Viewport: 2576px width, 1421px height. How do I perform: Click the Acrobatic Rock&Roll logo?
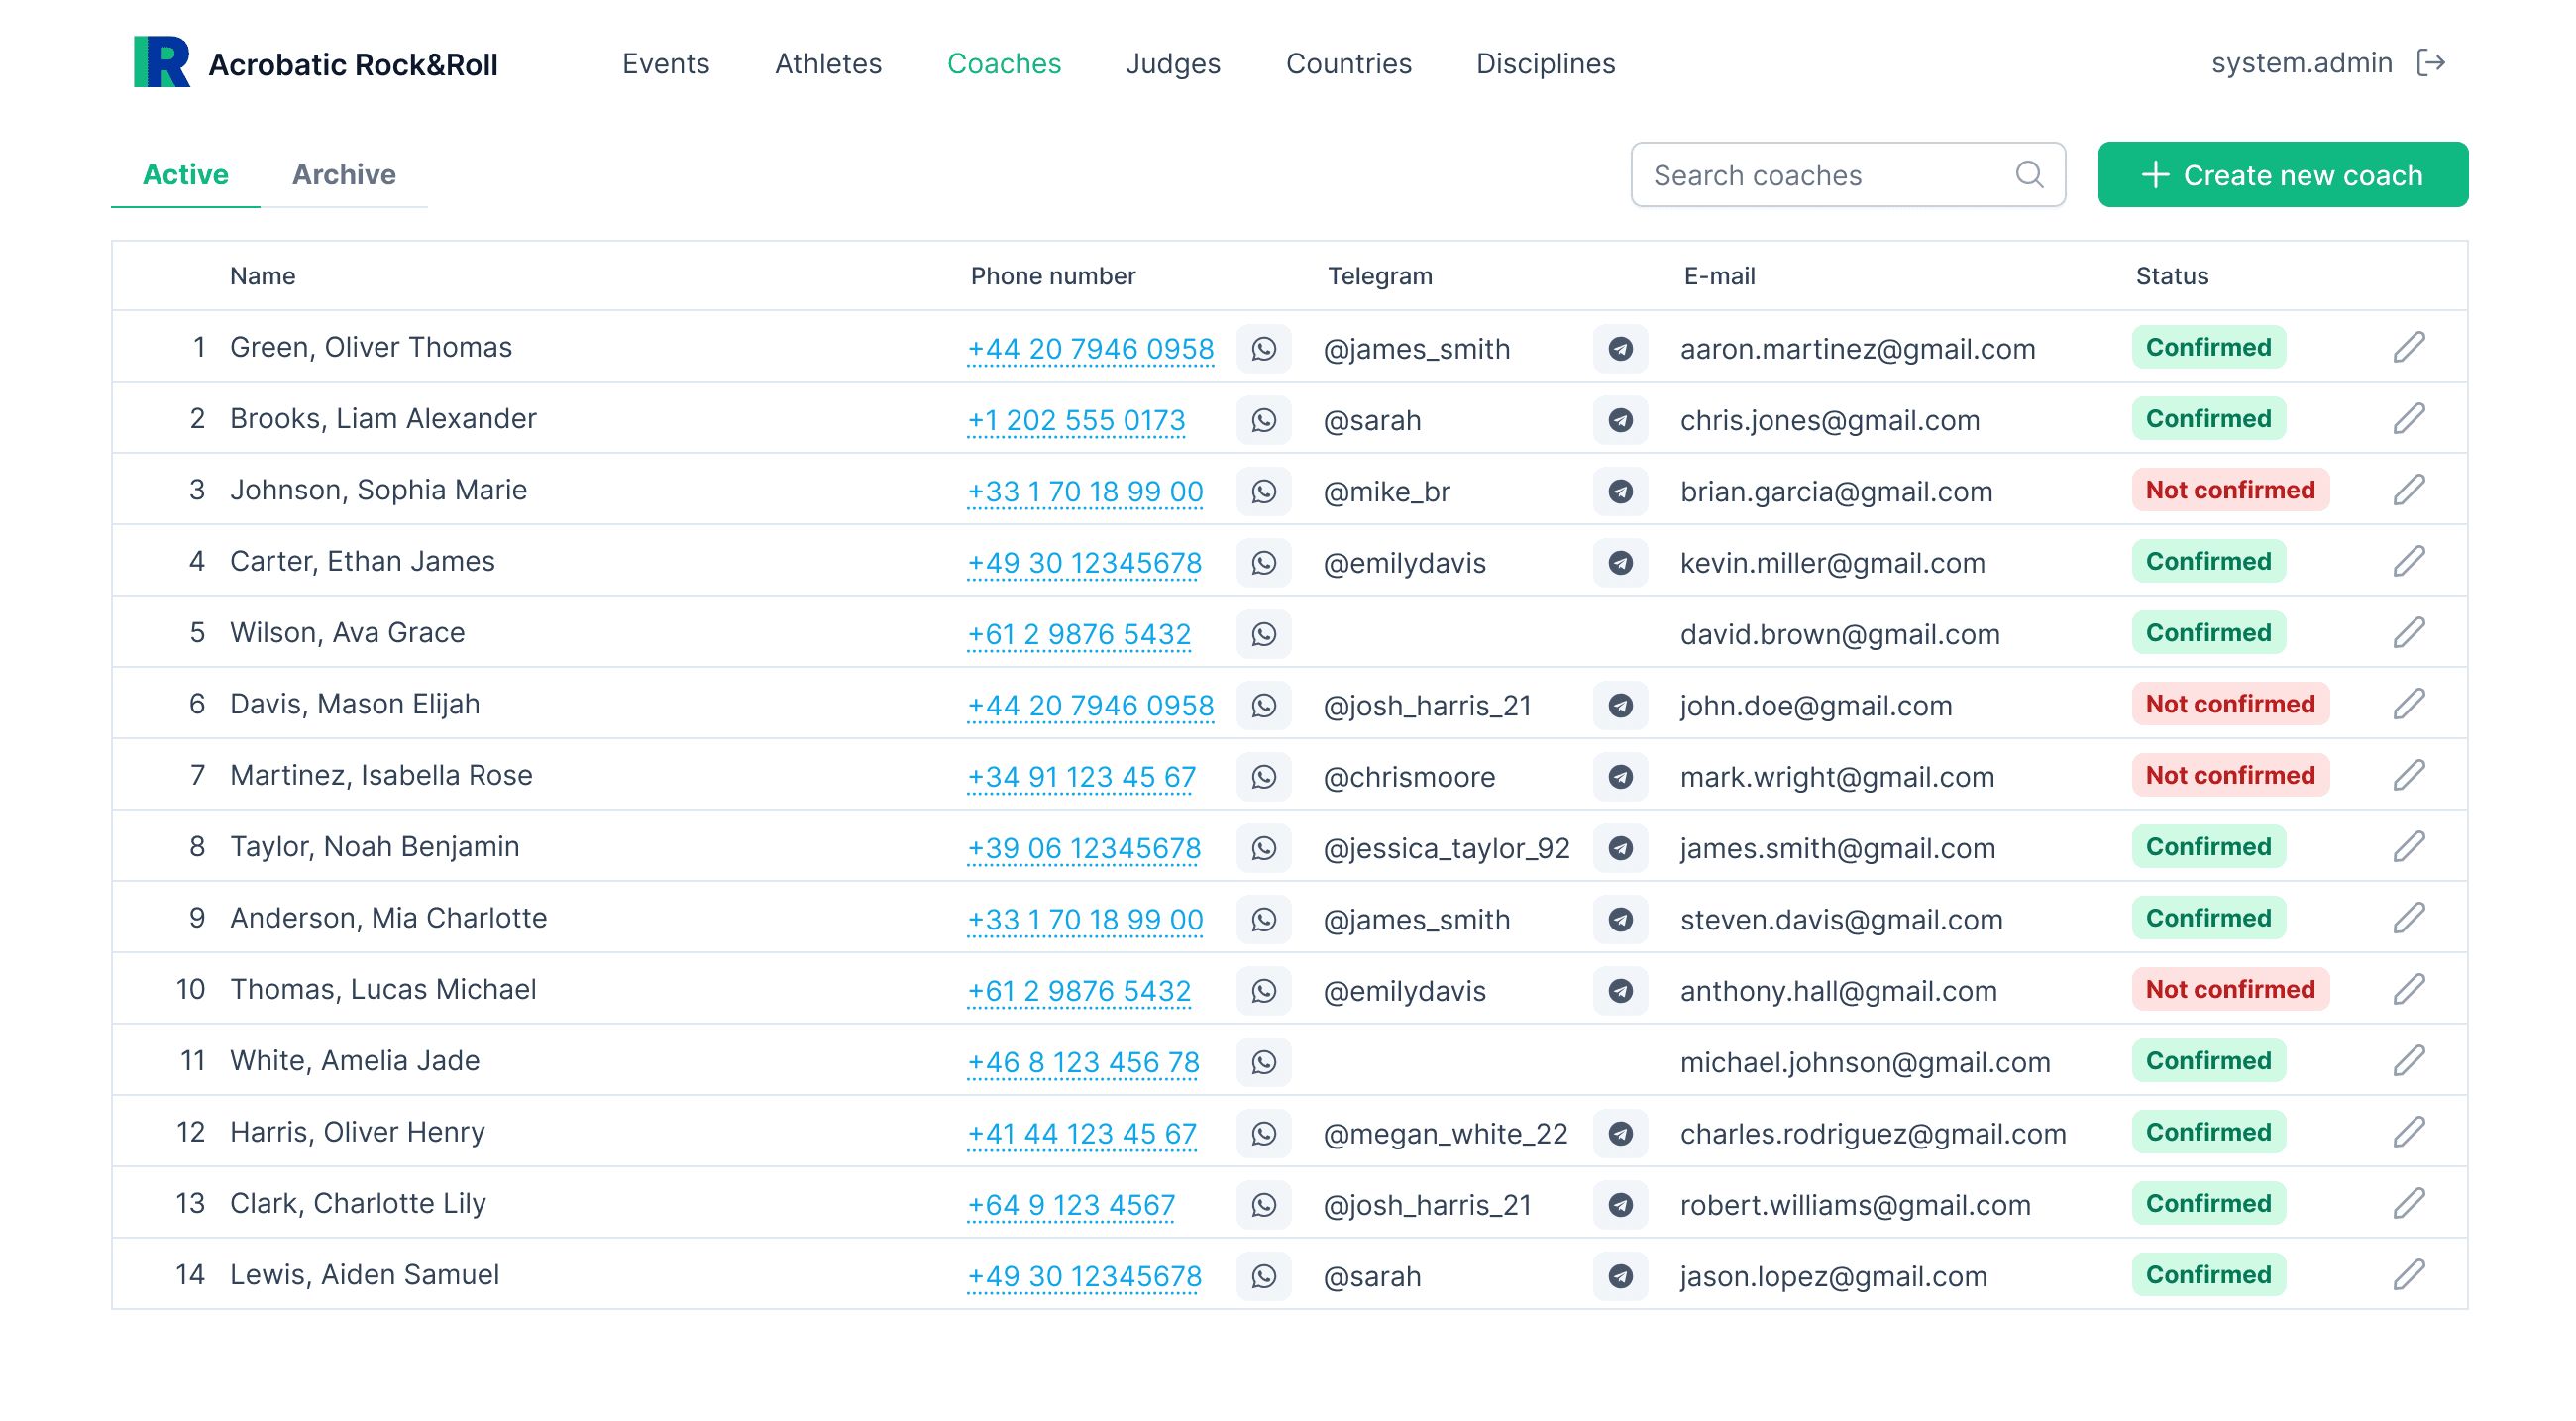coord(315,63)
